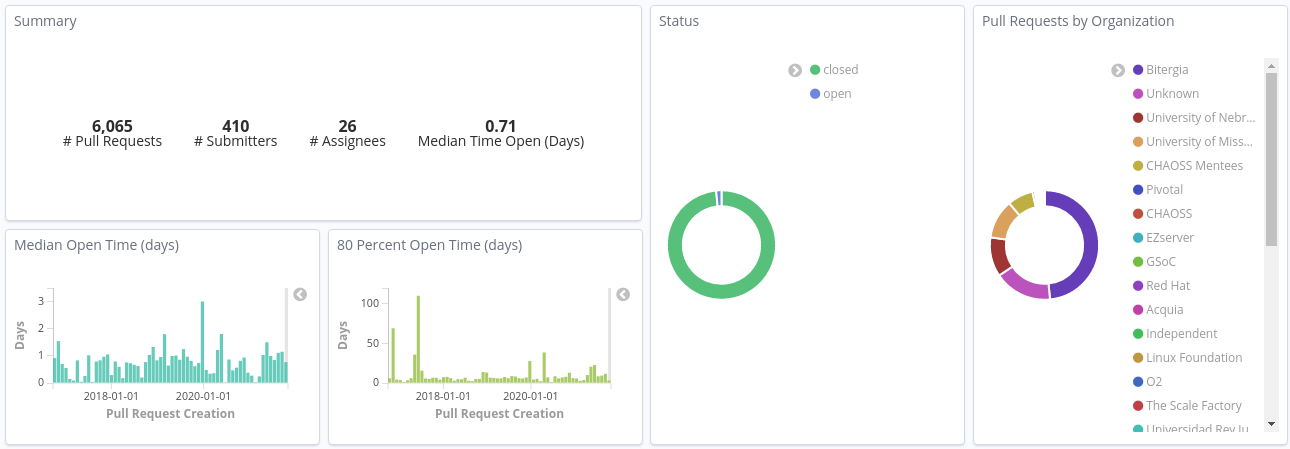Select the CHAOSS Mentees legend item

[x=1194, y=166]
